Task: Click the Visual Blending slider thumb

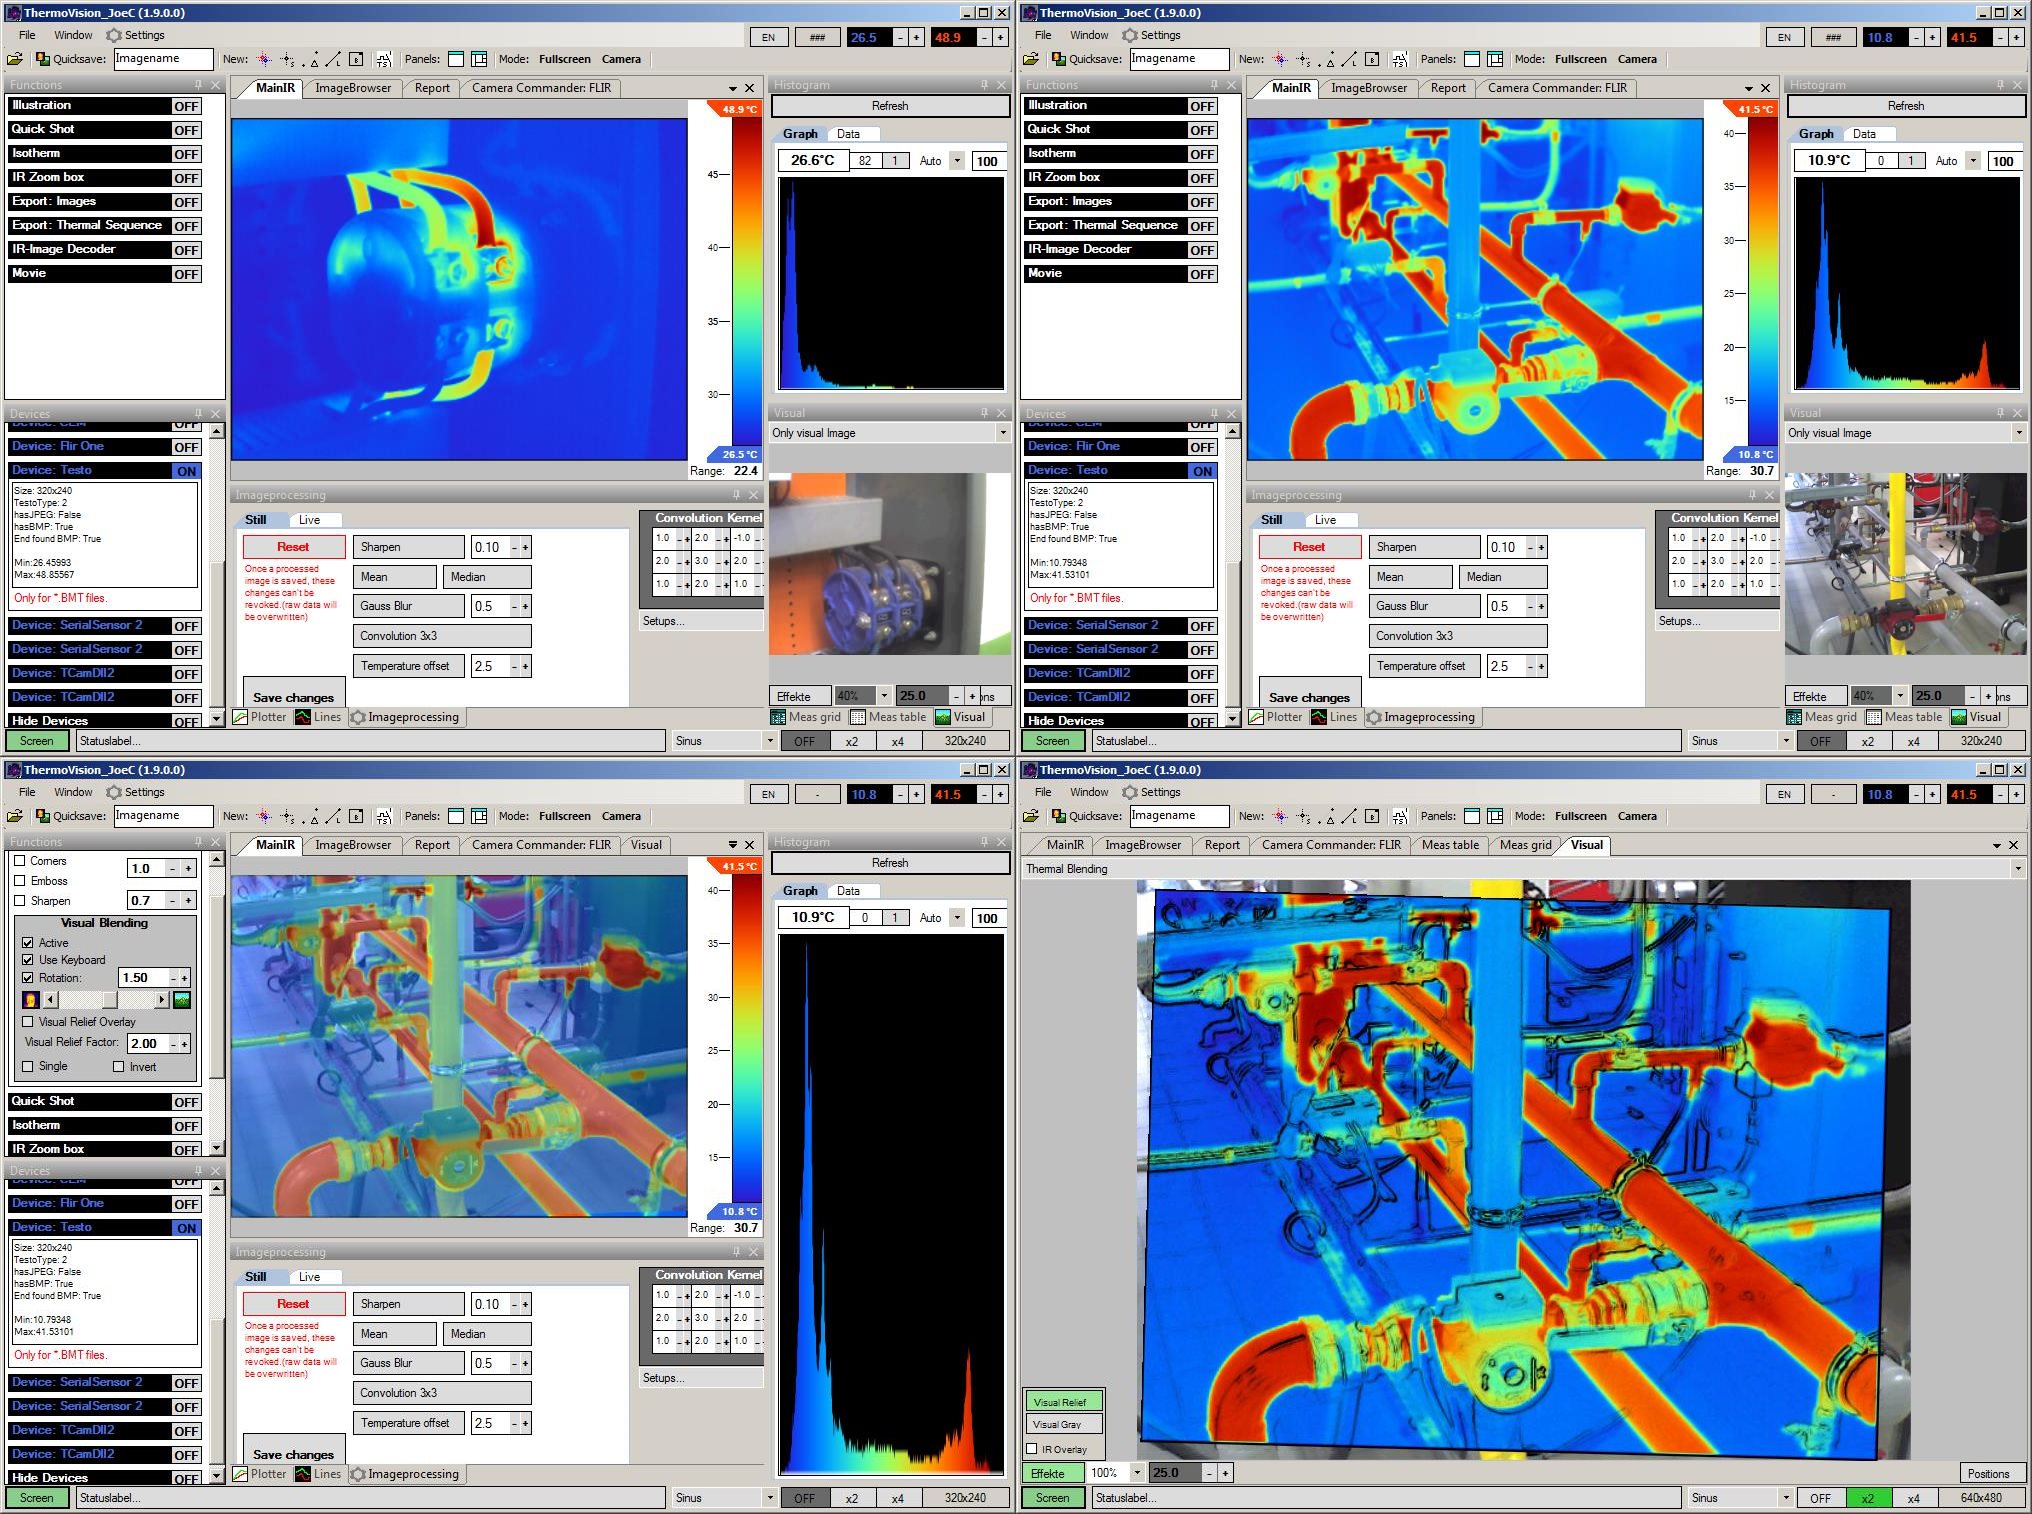Action: tap(110, 1000)
